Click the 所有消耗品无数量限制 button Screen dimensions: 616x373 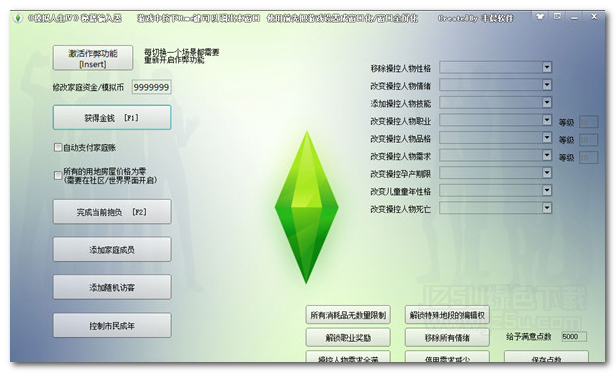[x=348, y=315]
